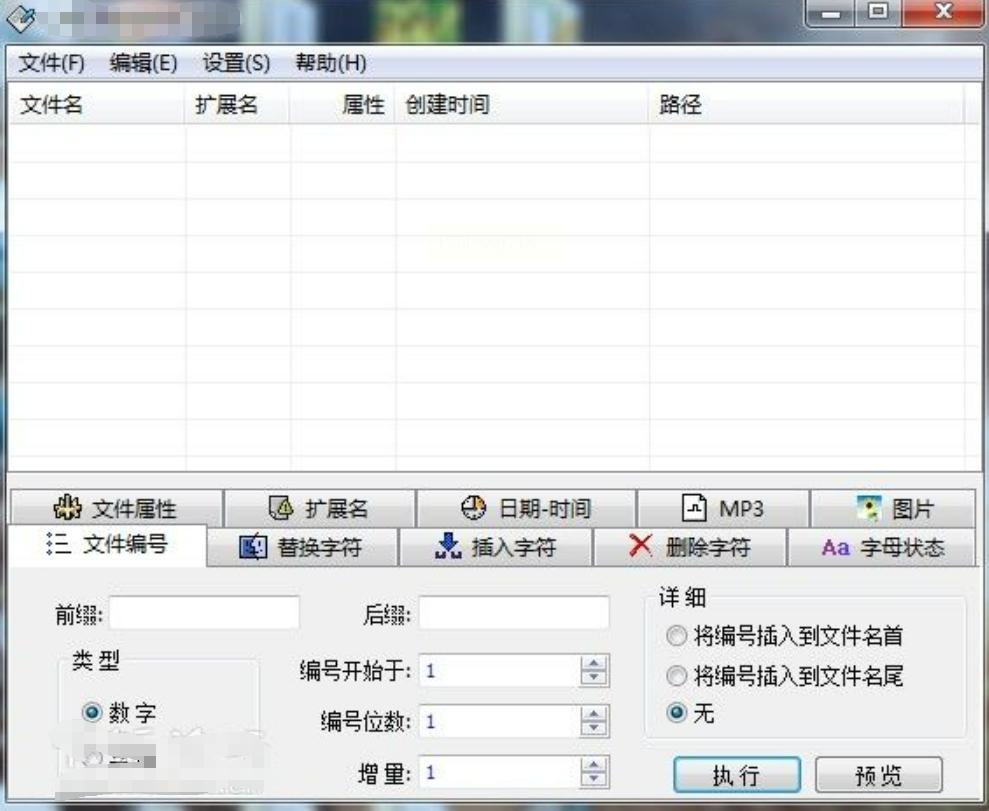This screenshot has width=989, height=811.
Task: Choose 将编号插入到文件名首 radio option
Action: click(676, 635)
